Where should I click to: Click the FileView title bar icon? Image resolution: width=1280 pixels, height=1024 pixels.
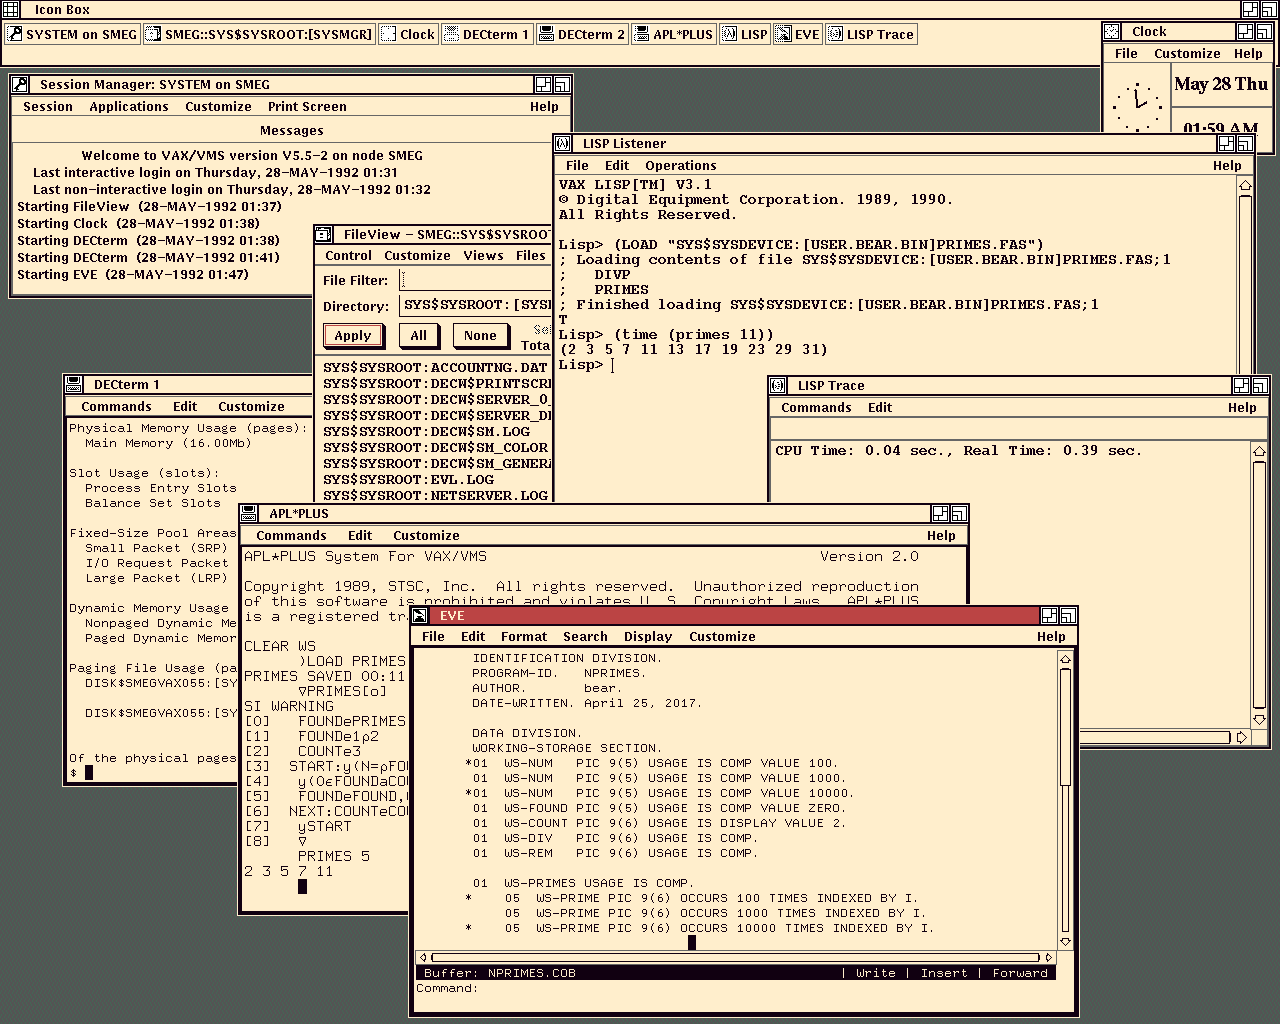coord(324,235)
